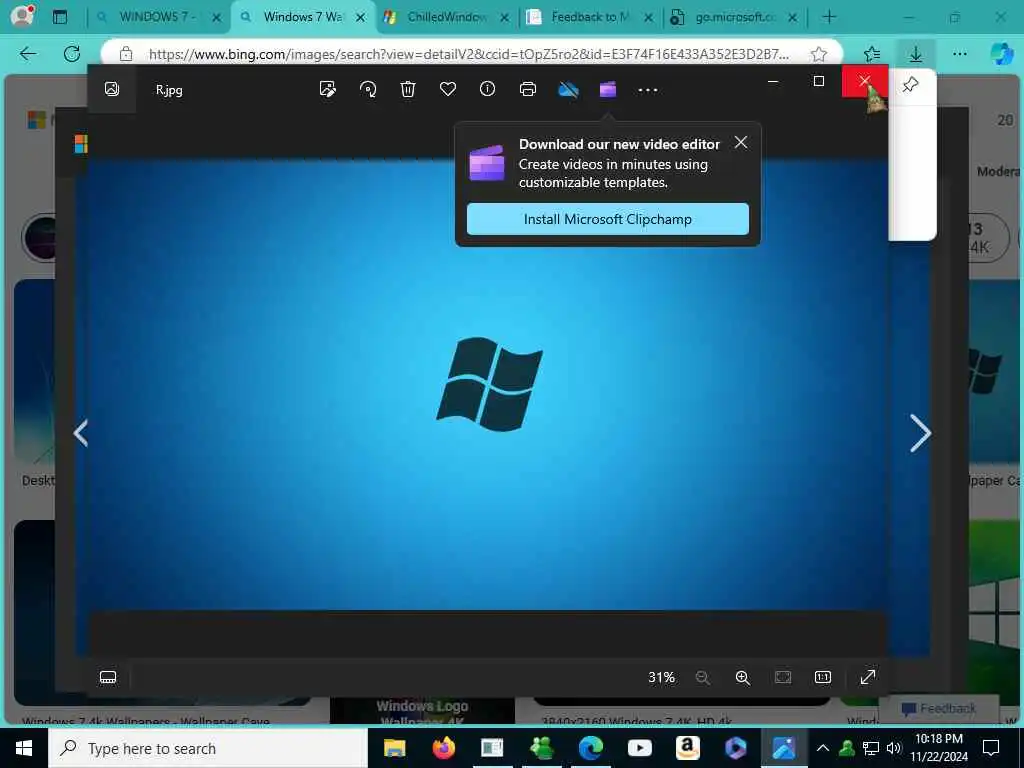The height and width of the screenshot is (768, 1024).
Task: Open Edge Favorites list icon
Action: coord(872,54)
